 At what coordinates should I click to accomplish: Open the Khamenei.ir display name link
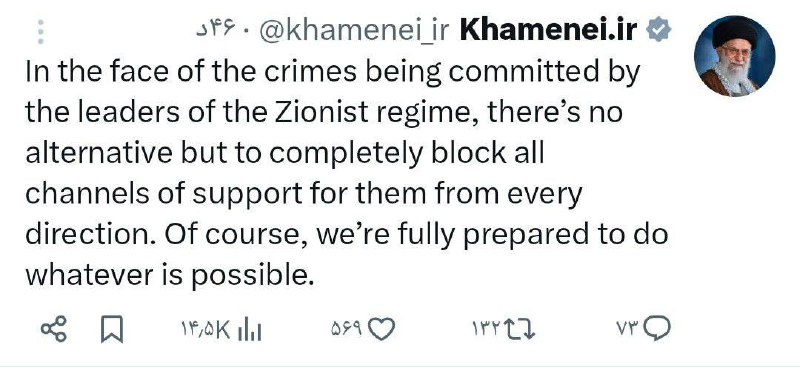tap(548, 31)
